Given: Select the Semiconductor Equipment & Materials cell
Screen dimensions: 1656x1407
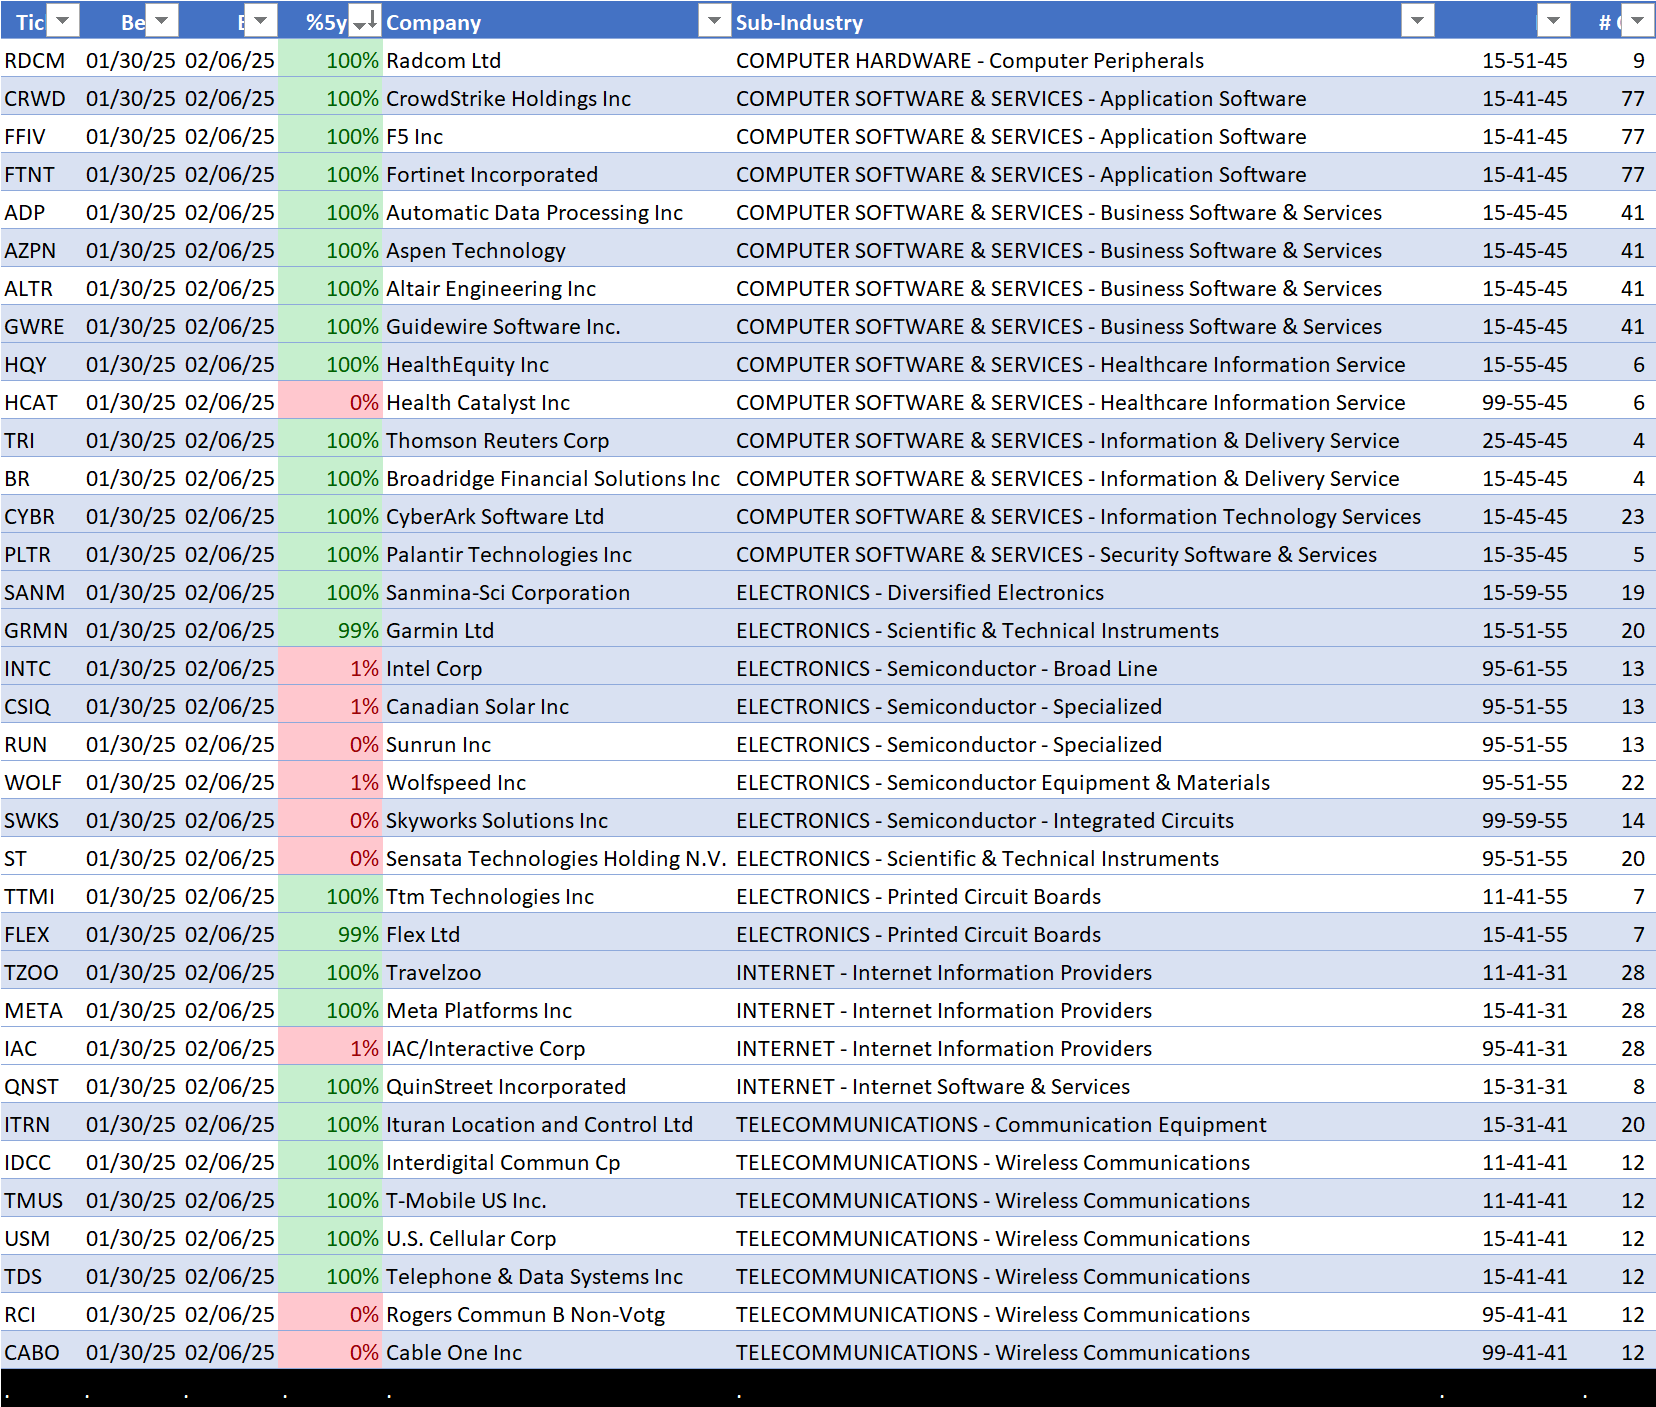Looking at the screenshot, I should [x=1084, y=782].
